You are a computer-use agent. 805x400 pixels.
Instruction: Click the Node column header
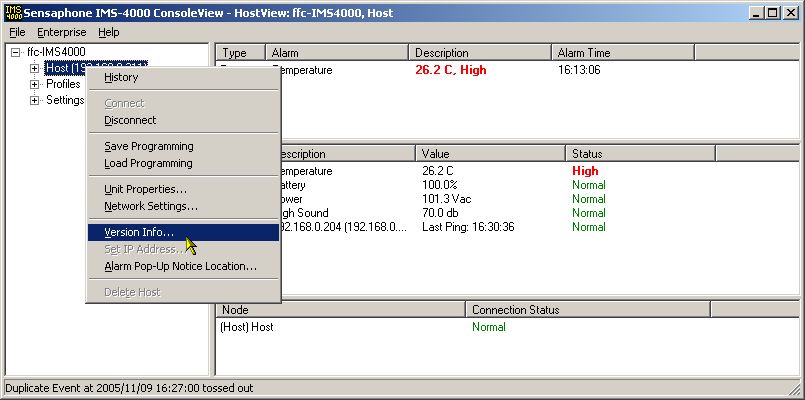click(340, 310)
